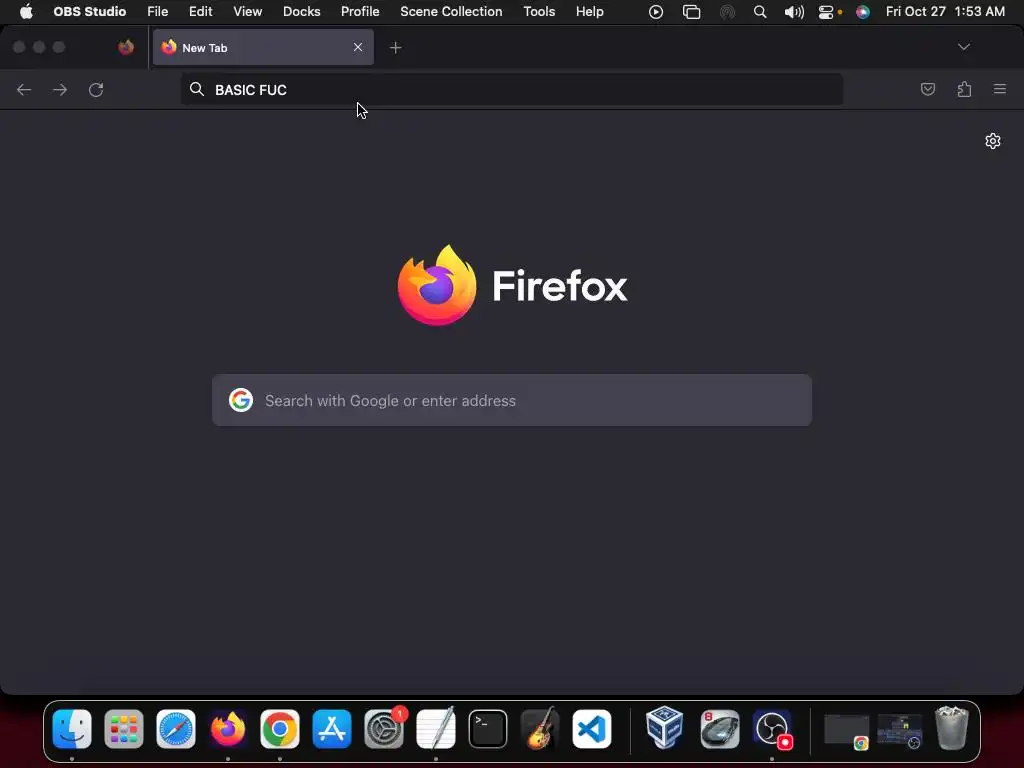The width and height of the screenshot is (1024, 768).
Task: Open Spotlight search in menu bar
Action: [x=760, y=12]
